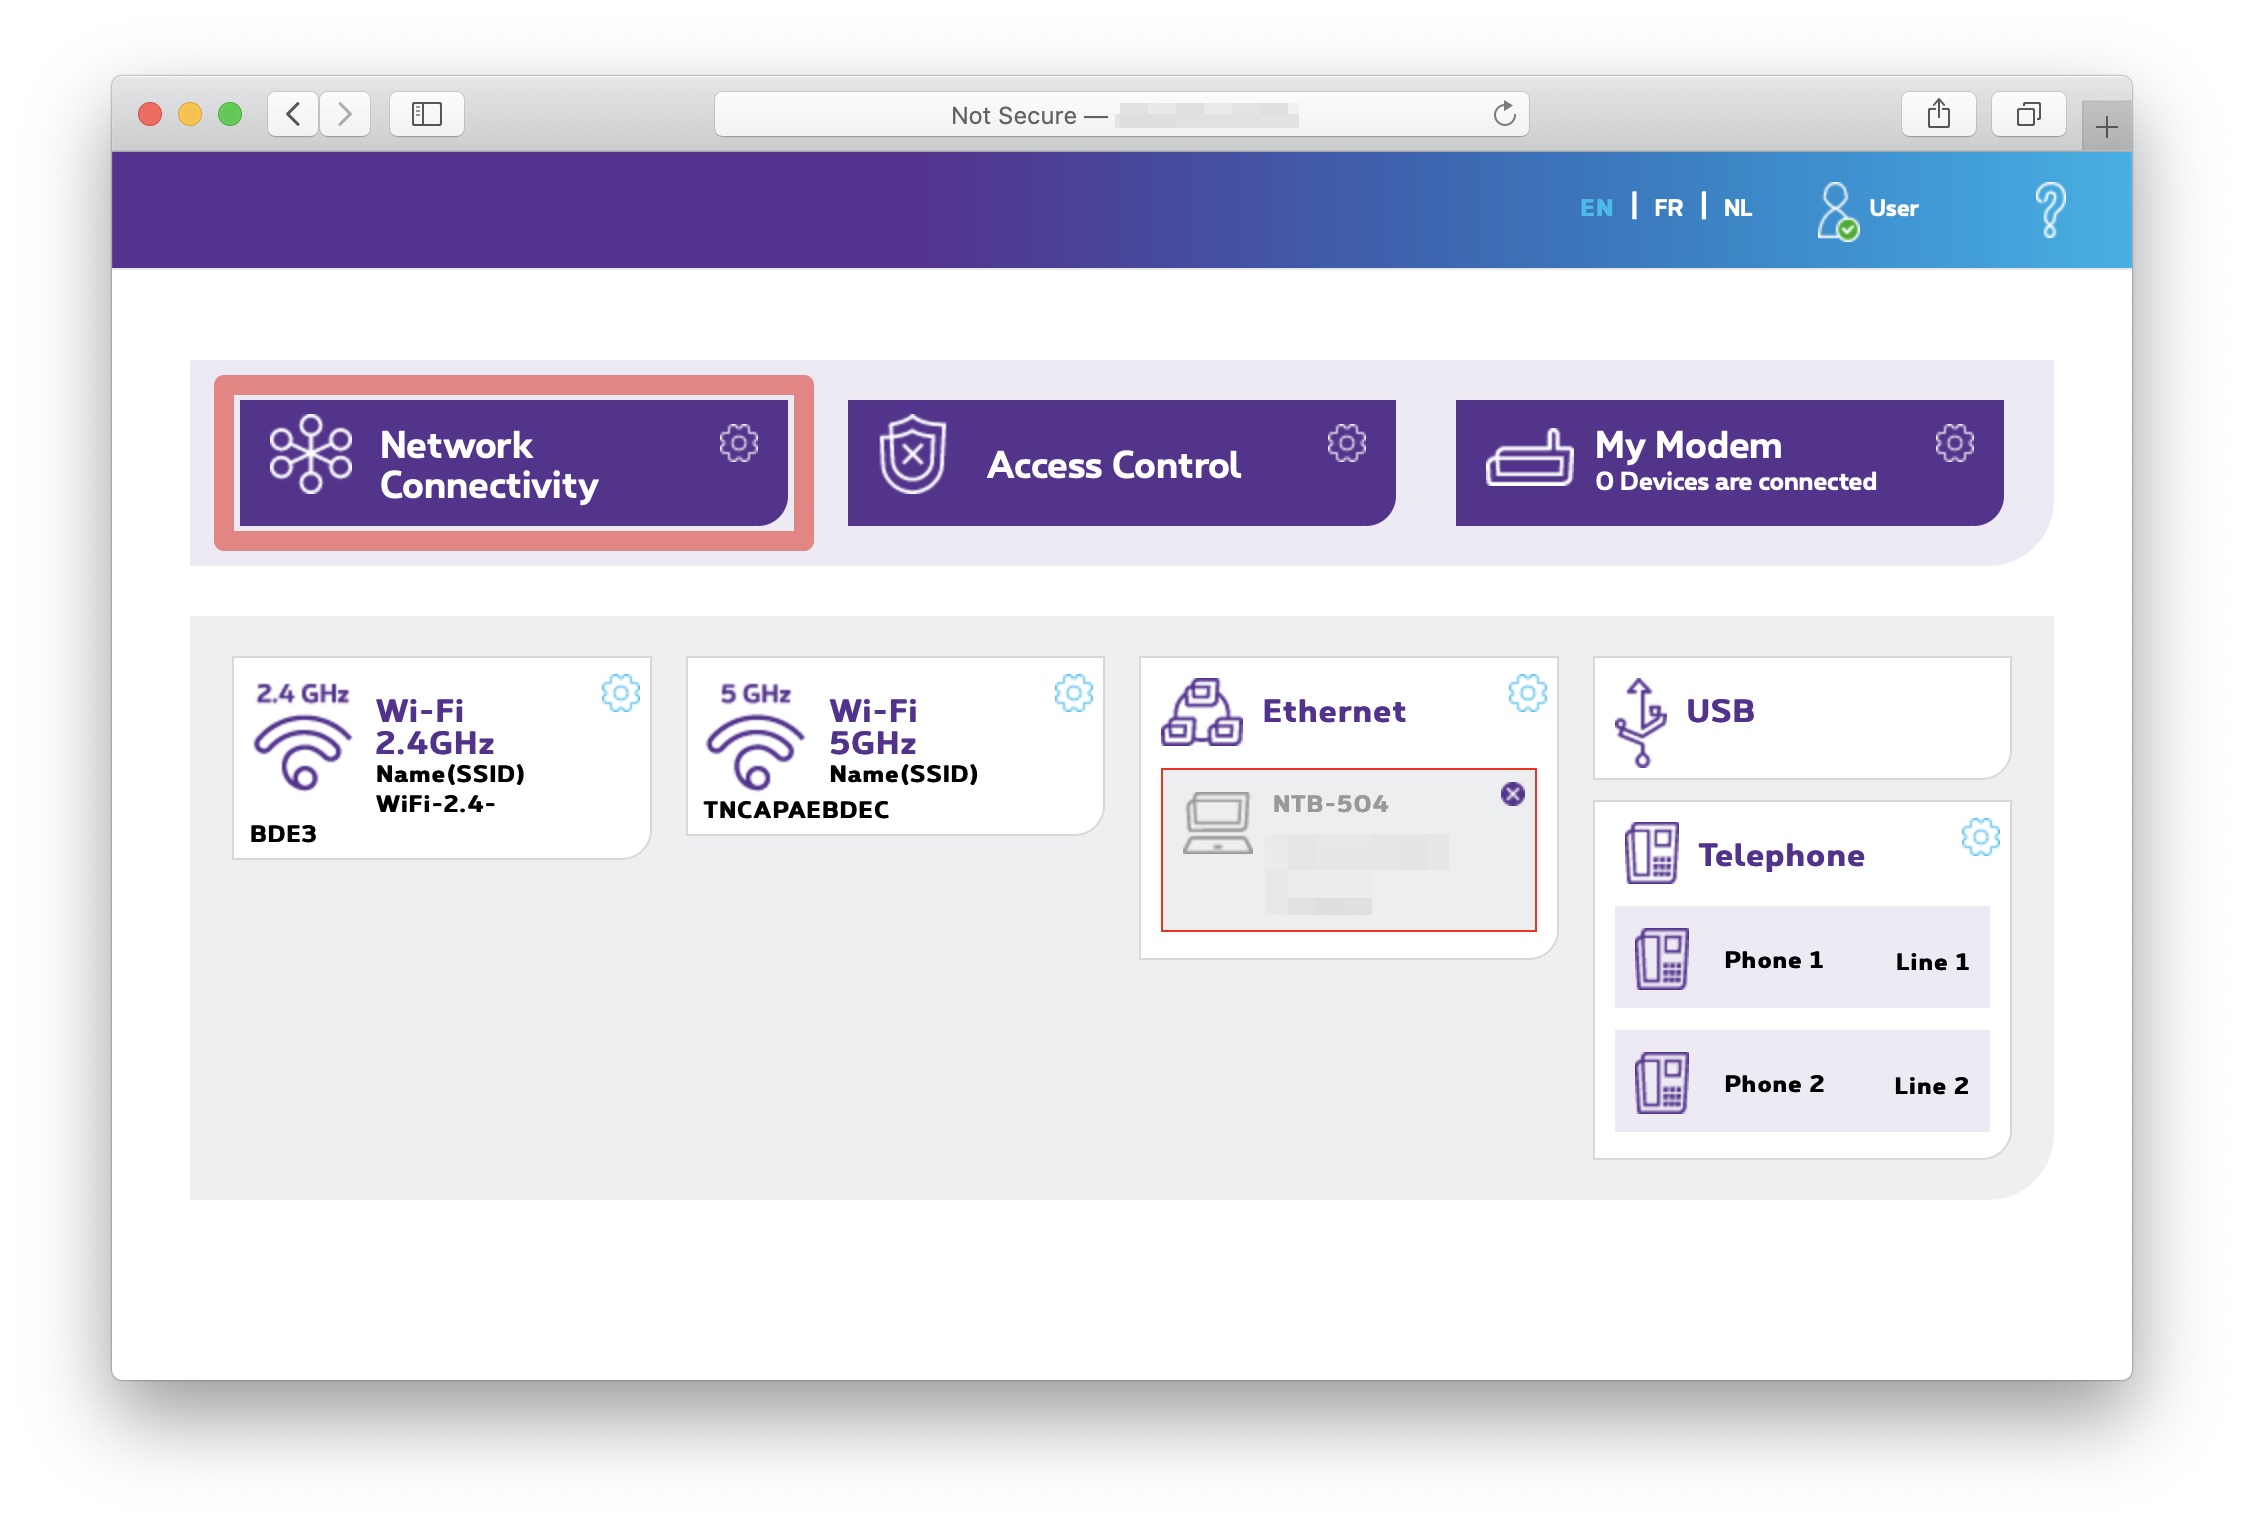Click the Wi-Fi 5GHz title
2244x1528 pixels.
[873, 727]
